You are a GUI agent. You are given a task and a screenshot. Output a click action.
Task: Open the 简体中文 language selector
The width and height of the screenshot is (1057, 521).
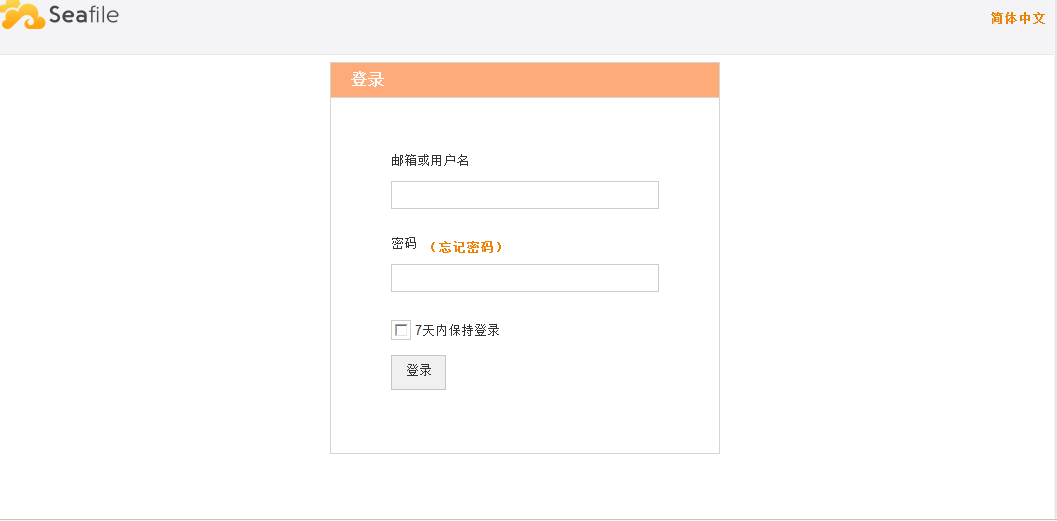click(x=1018, y=19)
